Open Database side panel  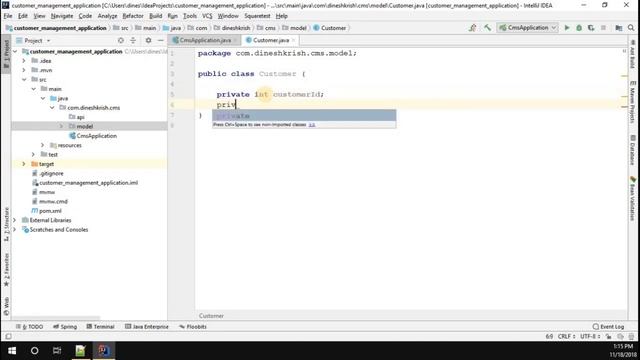pyautogui.click(x=632, y=150)
